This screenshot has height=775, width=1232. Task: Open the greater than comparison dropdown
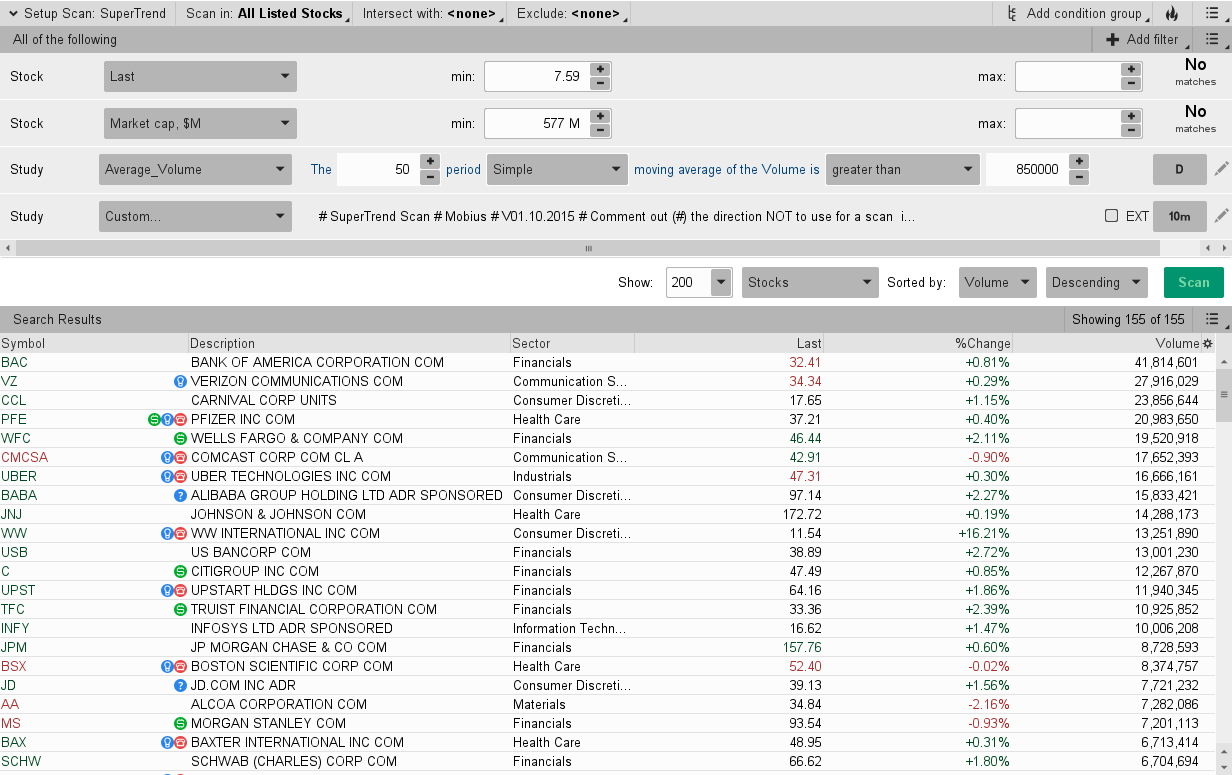pos(903,169)
